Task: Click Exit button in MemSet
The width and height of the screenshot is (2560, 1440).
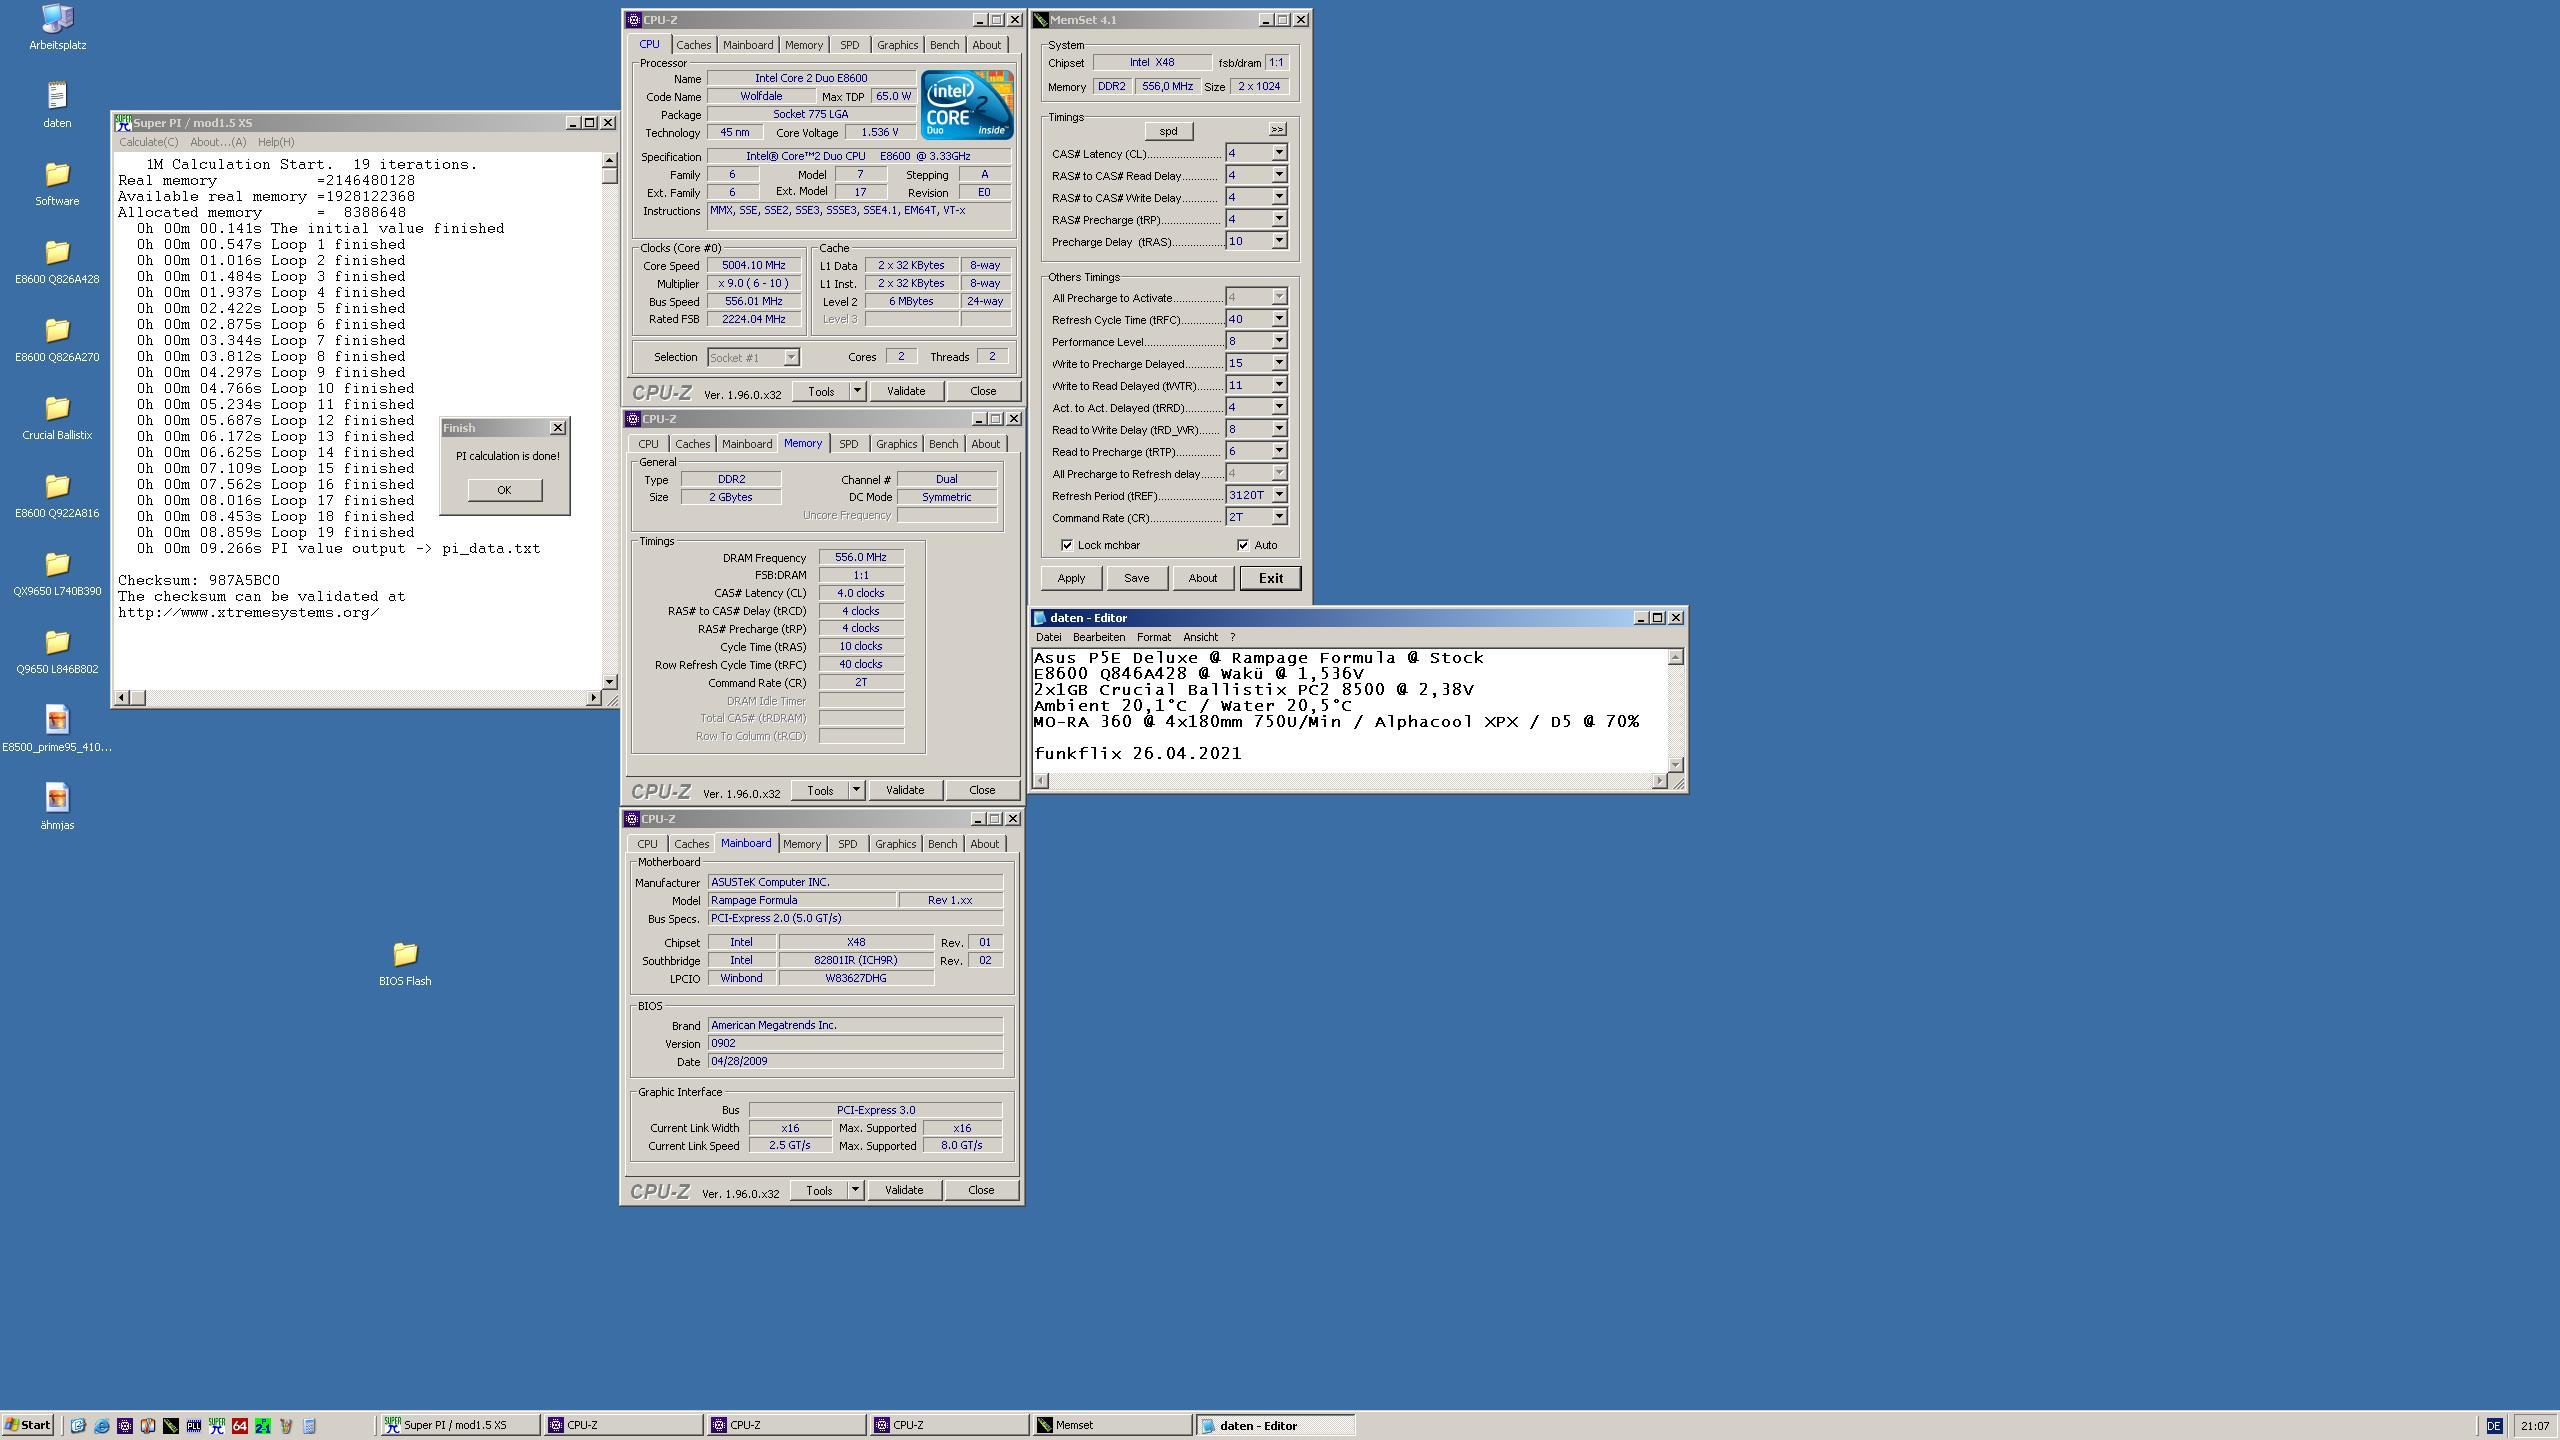Action: [x=1270, y=578]
